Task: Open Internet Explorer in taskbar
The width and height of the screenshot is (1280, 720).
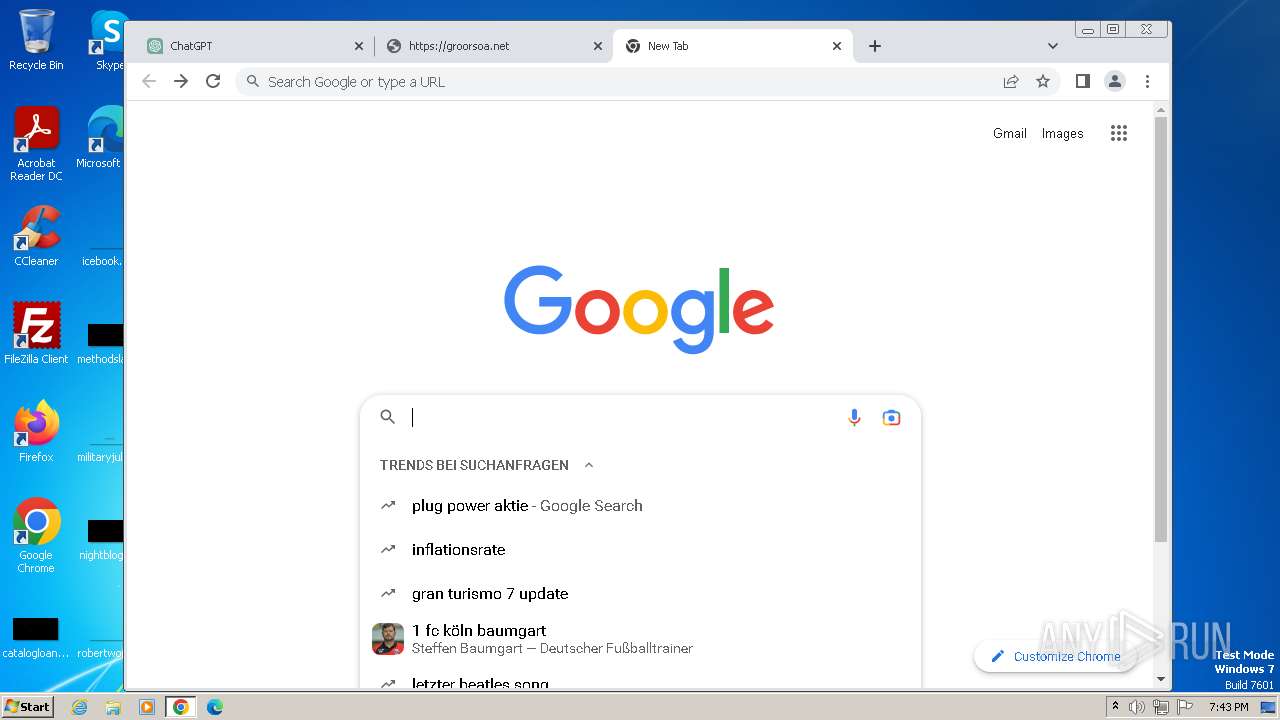Action: point(79,707)
